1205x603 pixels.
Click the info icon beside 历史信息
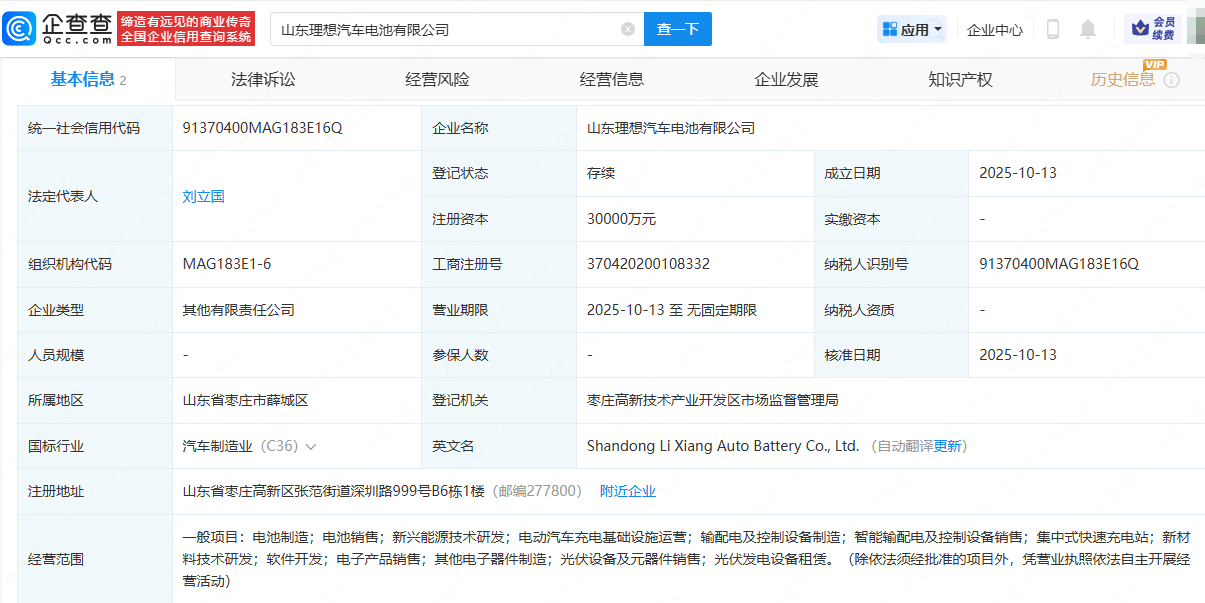click(x=1171, y=80)
